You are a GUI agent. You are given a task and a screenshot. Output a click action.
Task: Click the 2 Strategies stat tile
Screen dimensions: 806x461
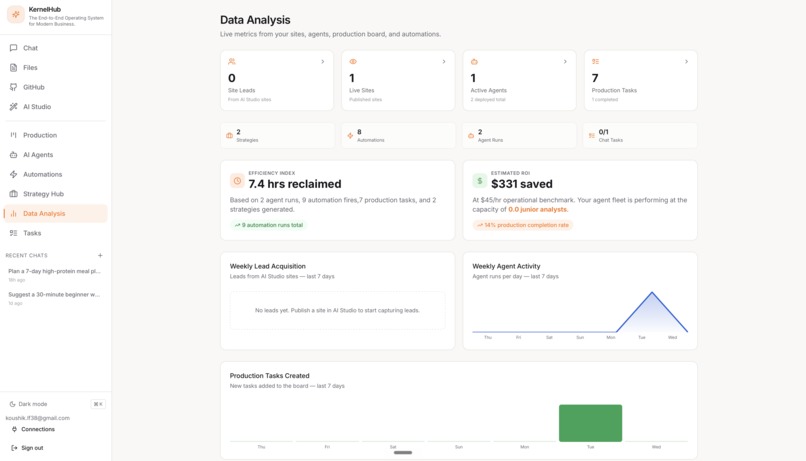[x=278, y=136]
